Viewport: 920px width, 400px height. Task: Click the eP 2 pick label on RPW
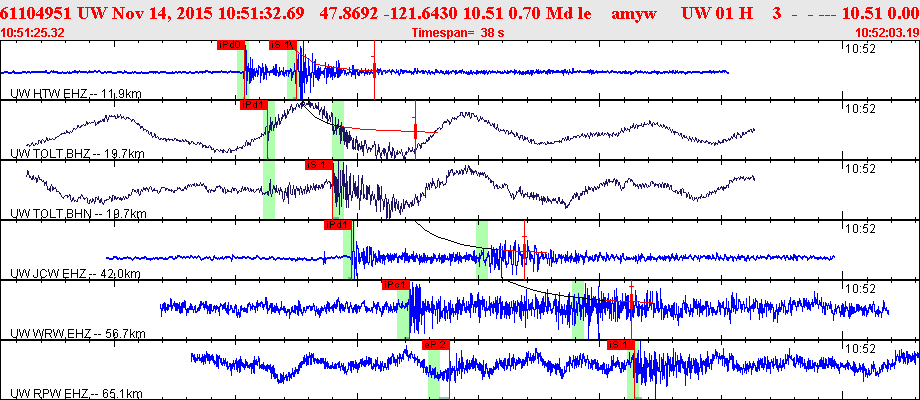tap(436, 345)
